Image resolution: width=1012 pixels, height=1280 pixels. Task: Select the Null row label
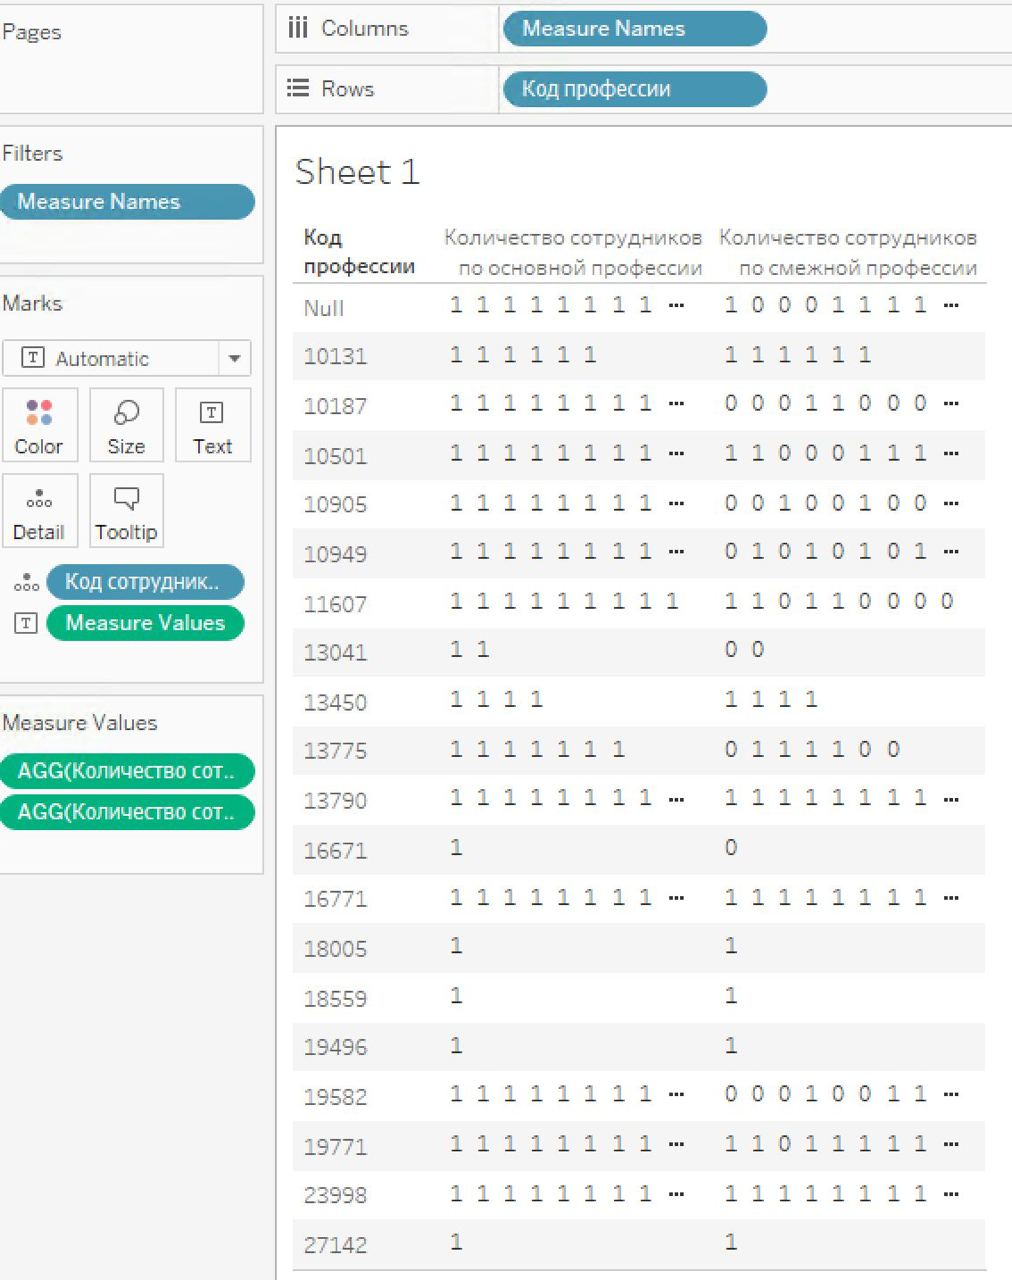pos(324,308)
